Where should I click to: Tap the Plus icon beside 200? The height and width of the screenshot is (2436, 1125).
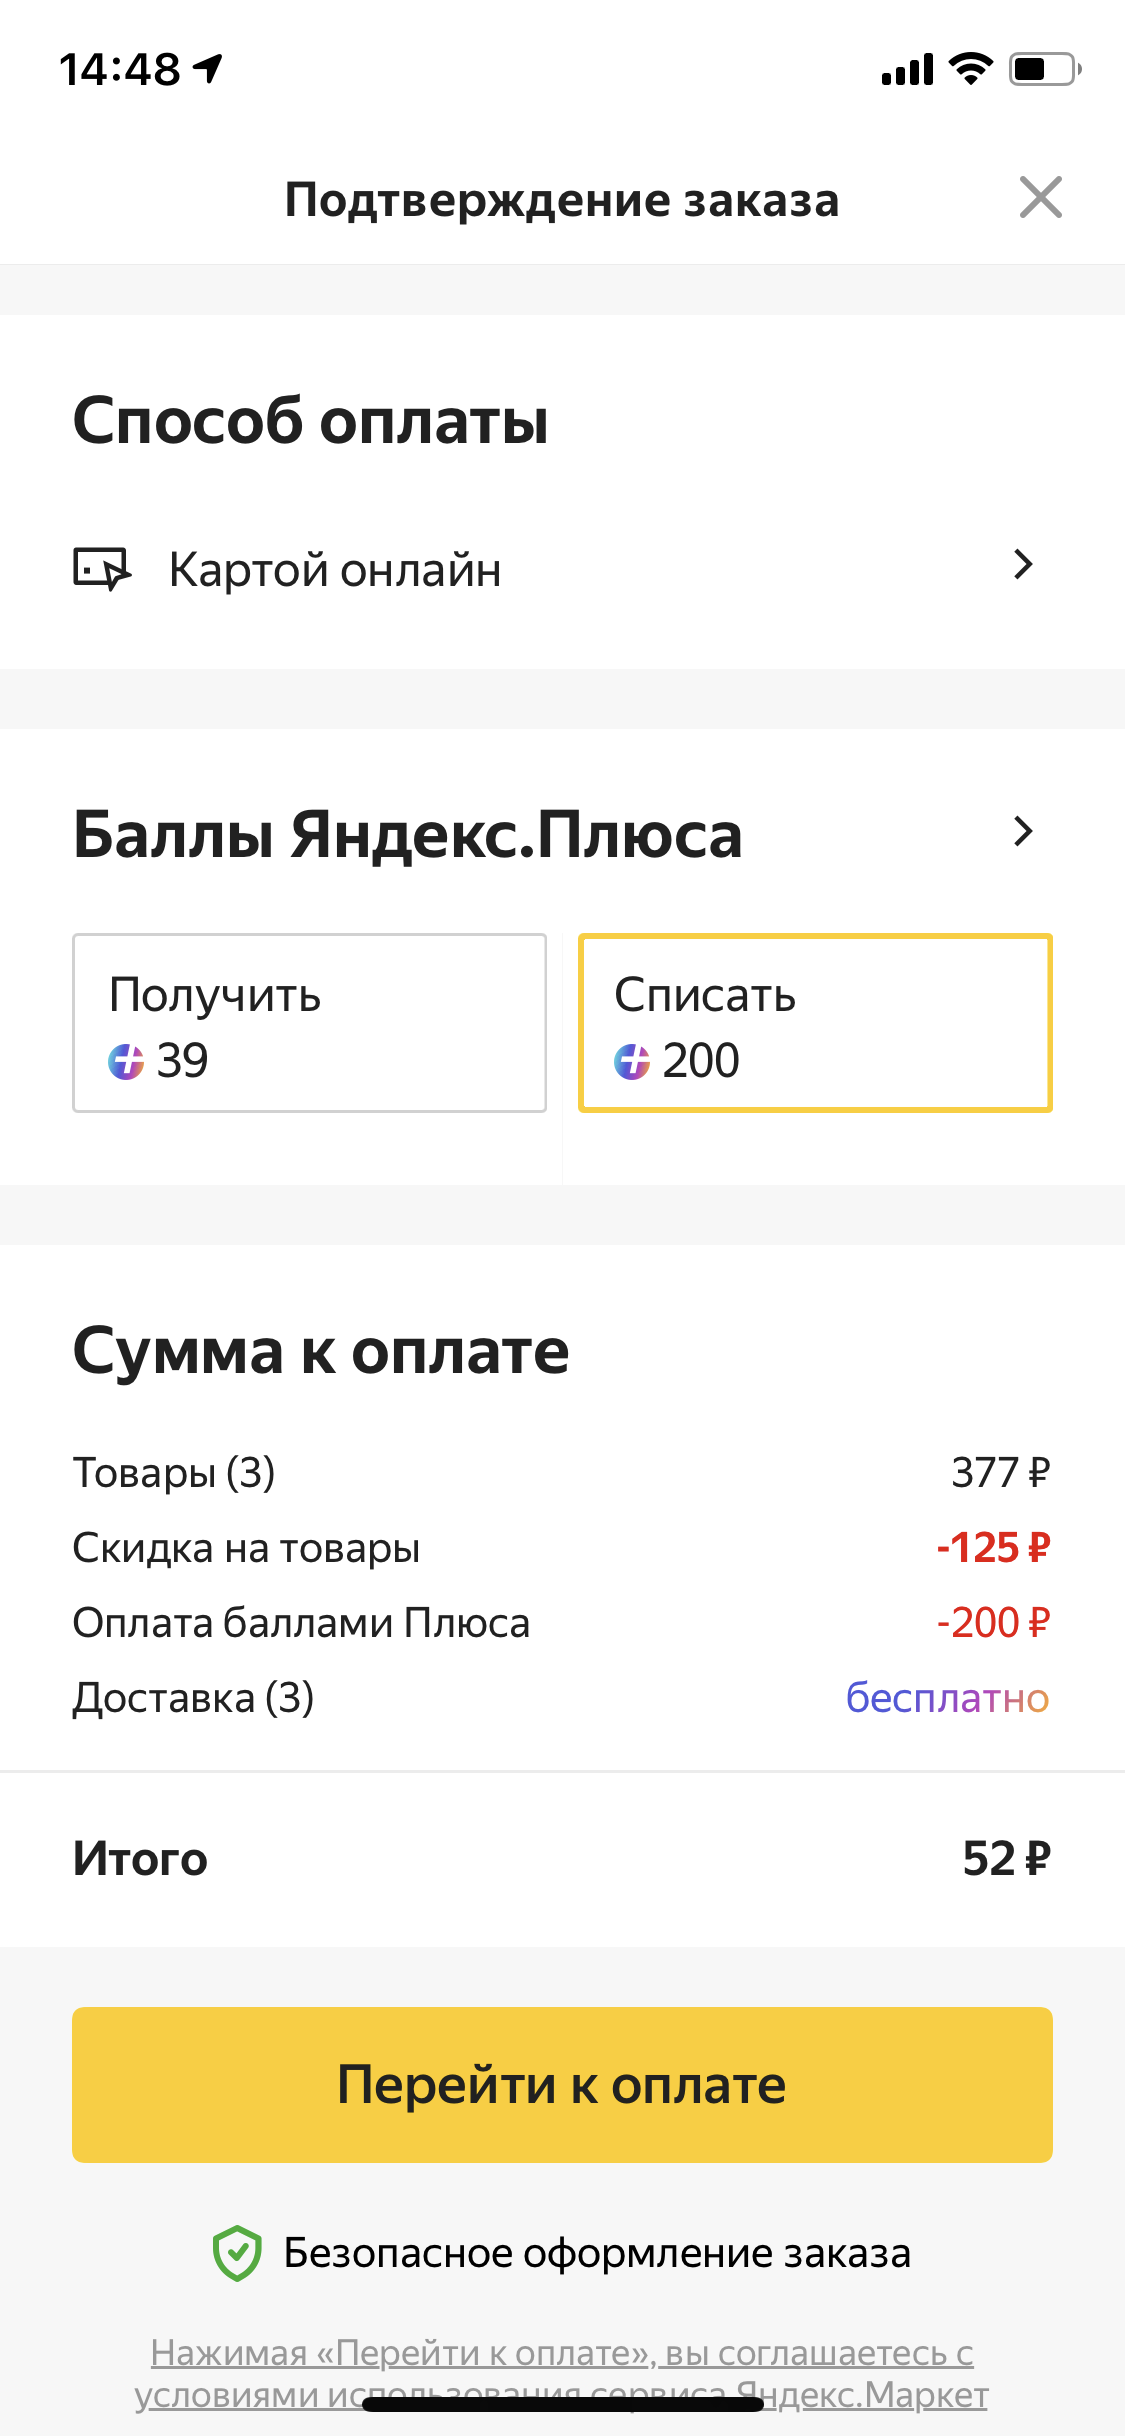(x=632, y=1061)
